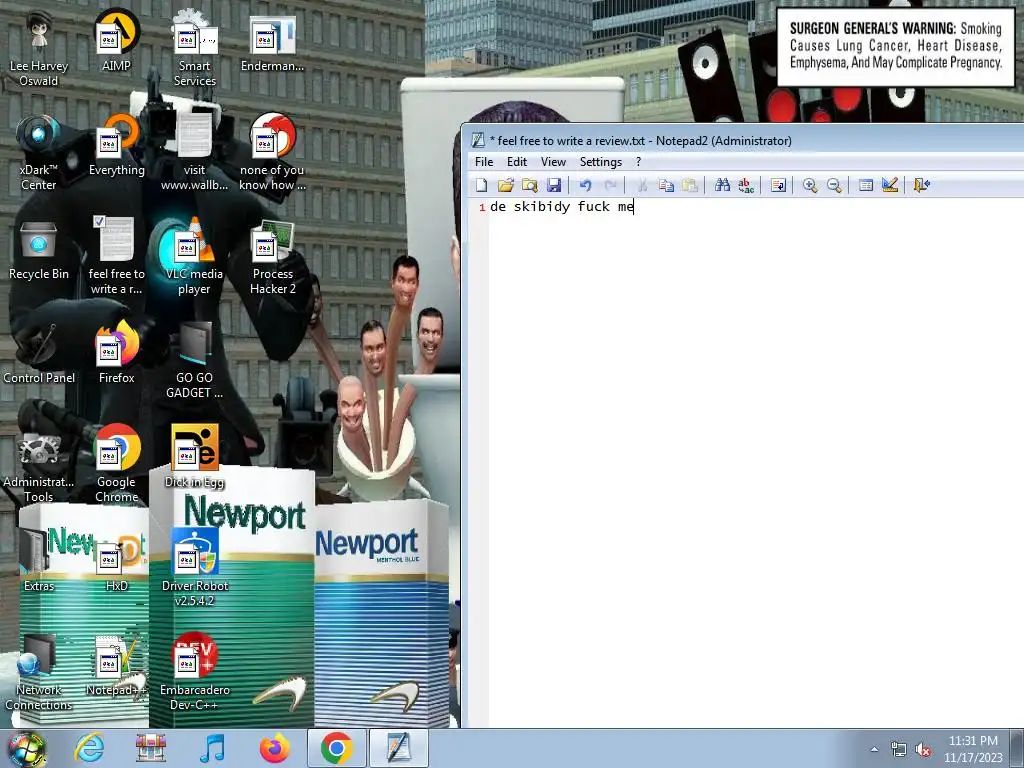
Task: Zoom in with the plus magnifier
Action: (x=810, y=185)
